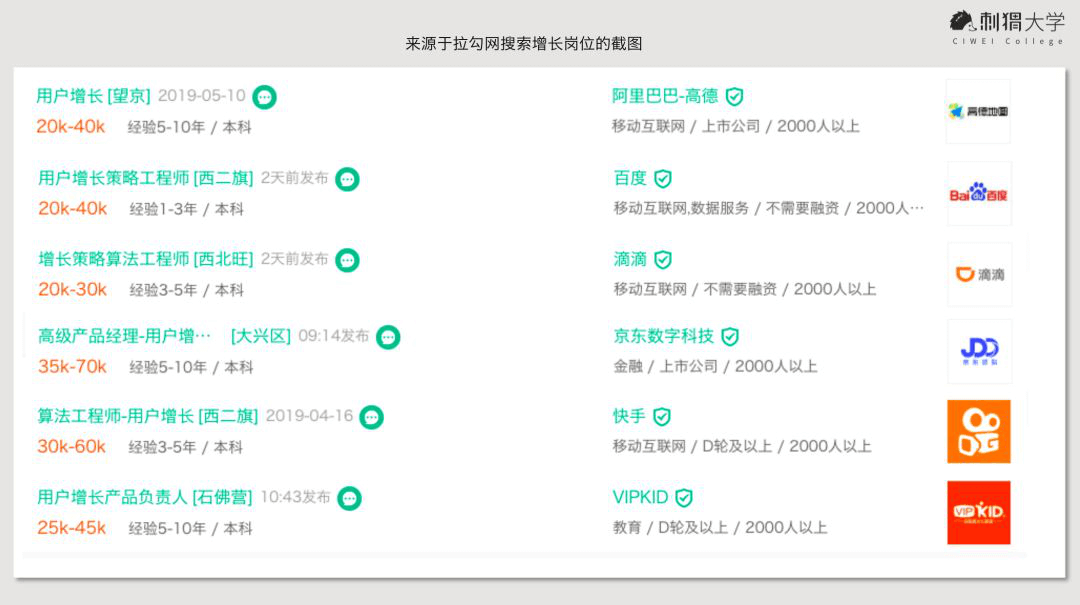Click verified shield next to 京东数字科技

coord(730,337)
